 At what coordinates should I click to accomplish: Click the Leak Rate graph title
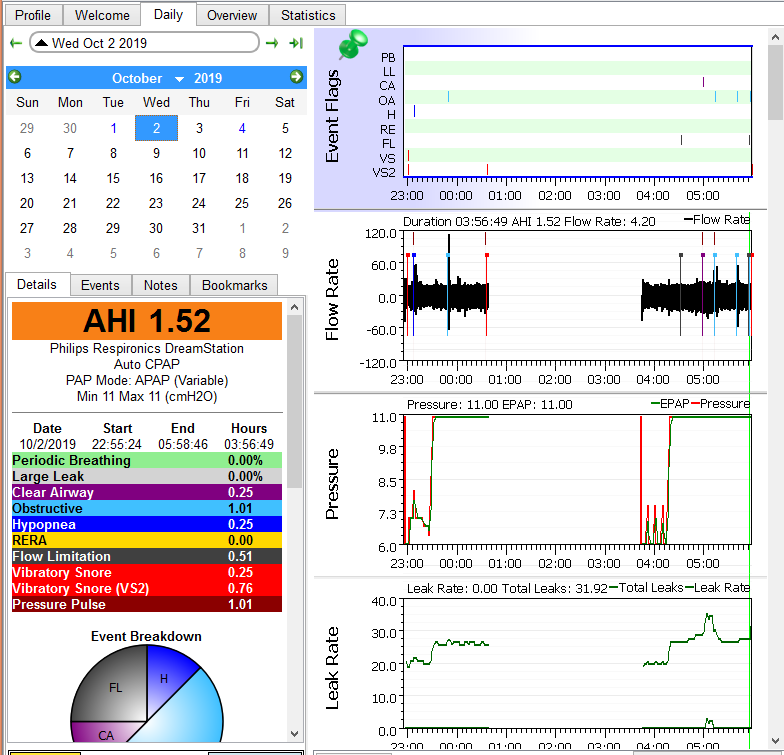(x=332, y=668)
